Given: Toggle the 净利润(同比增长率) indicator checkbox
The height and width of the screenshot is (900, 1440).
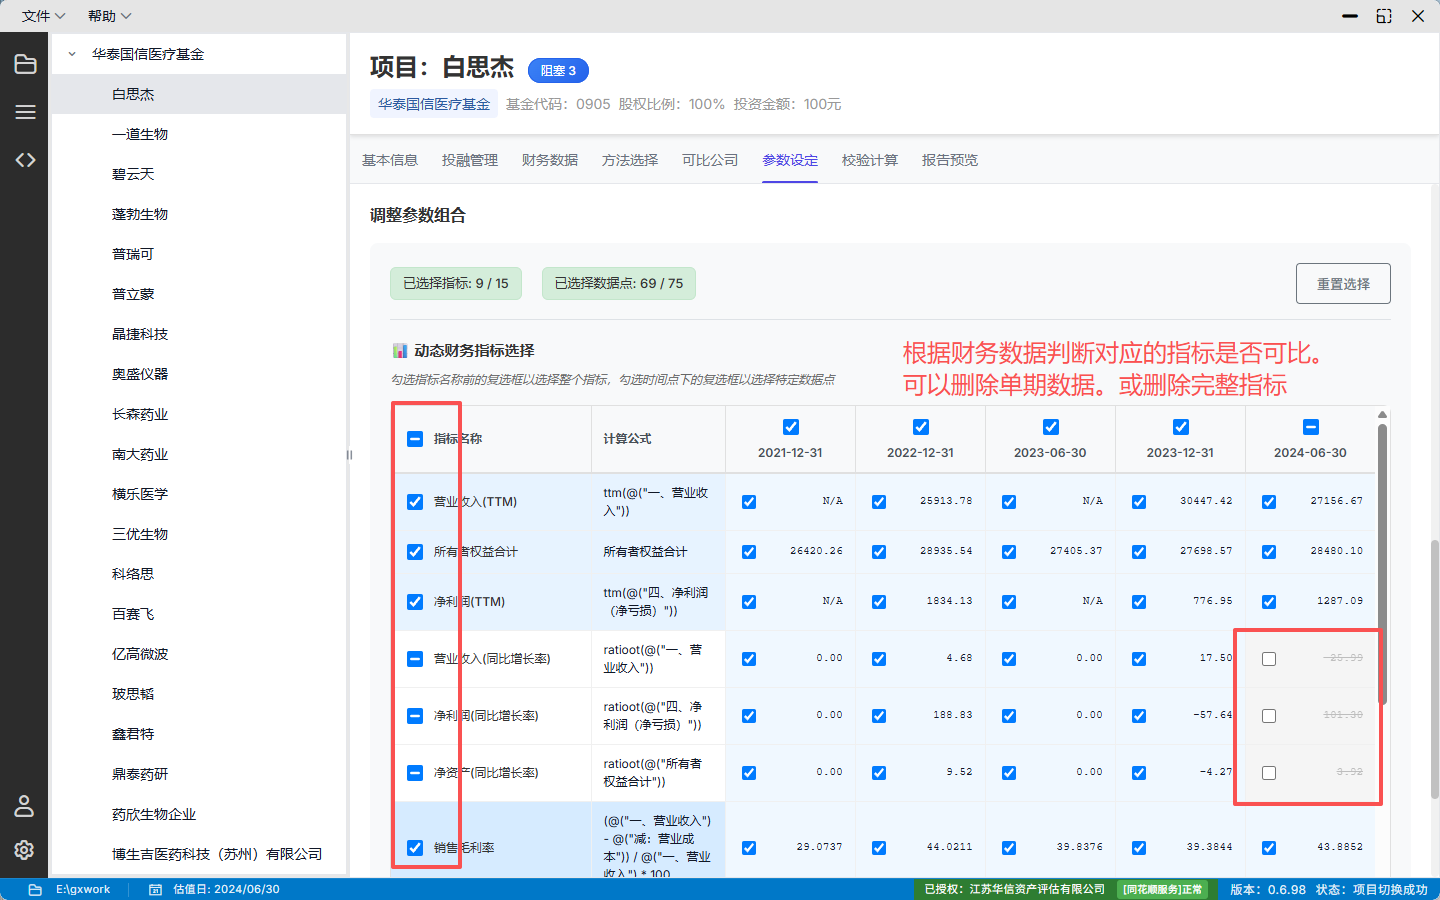Looking at the screenshot, I should tap(415, 716).
